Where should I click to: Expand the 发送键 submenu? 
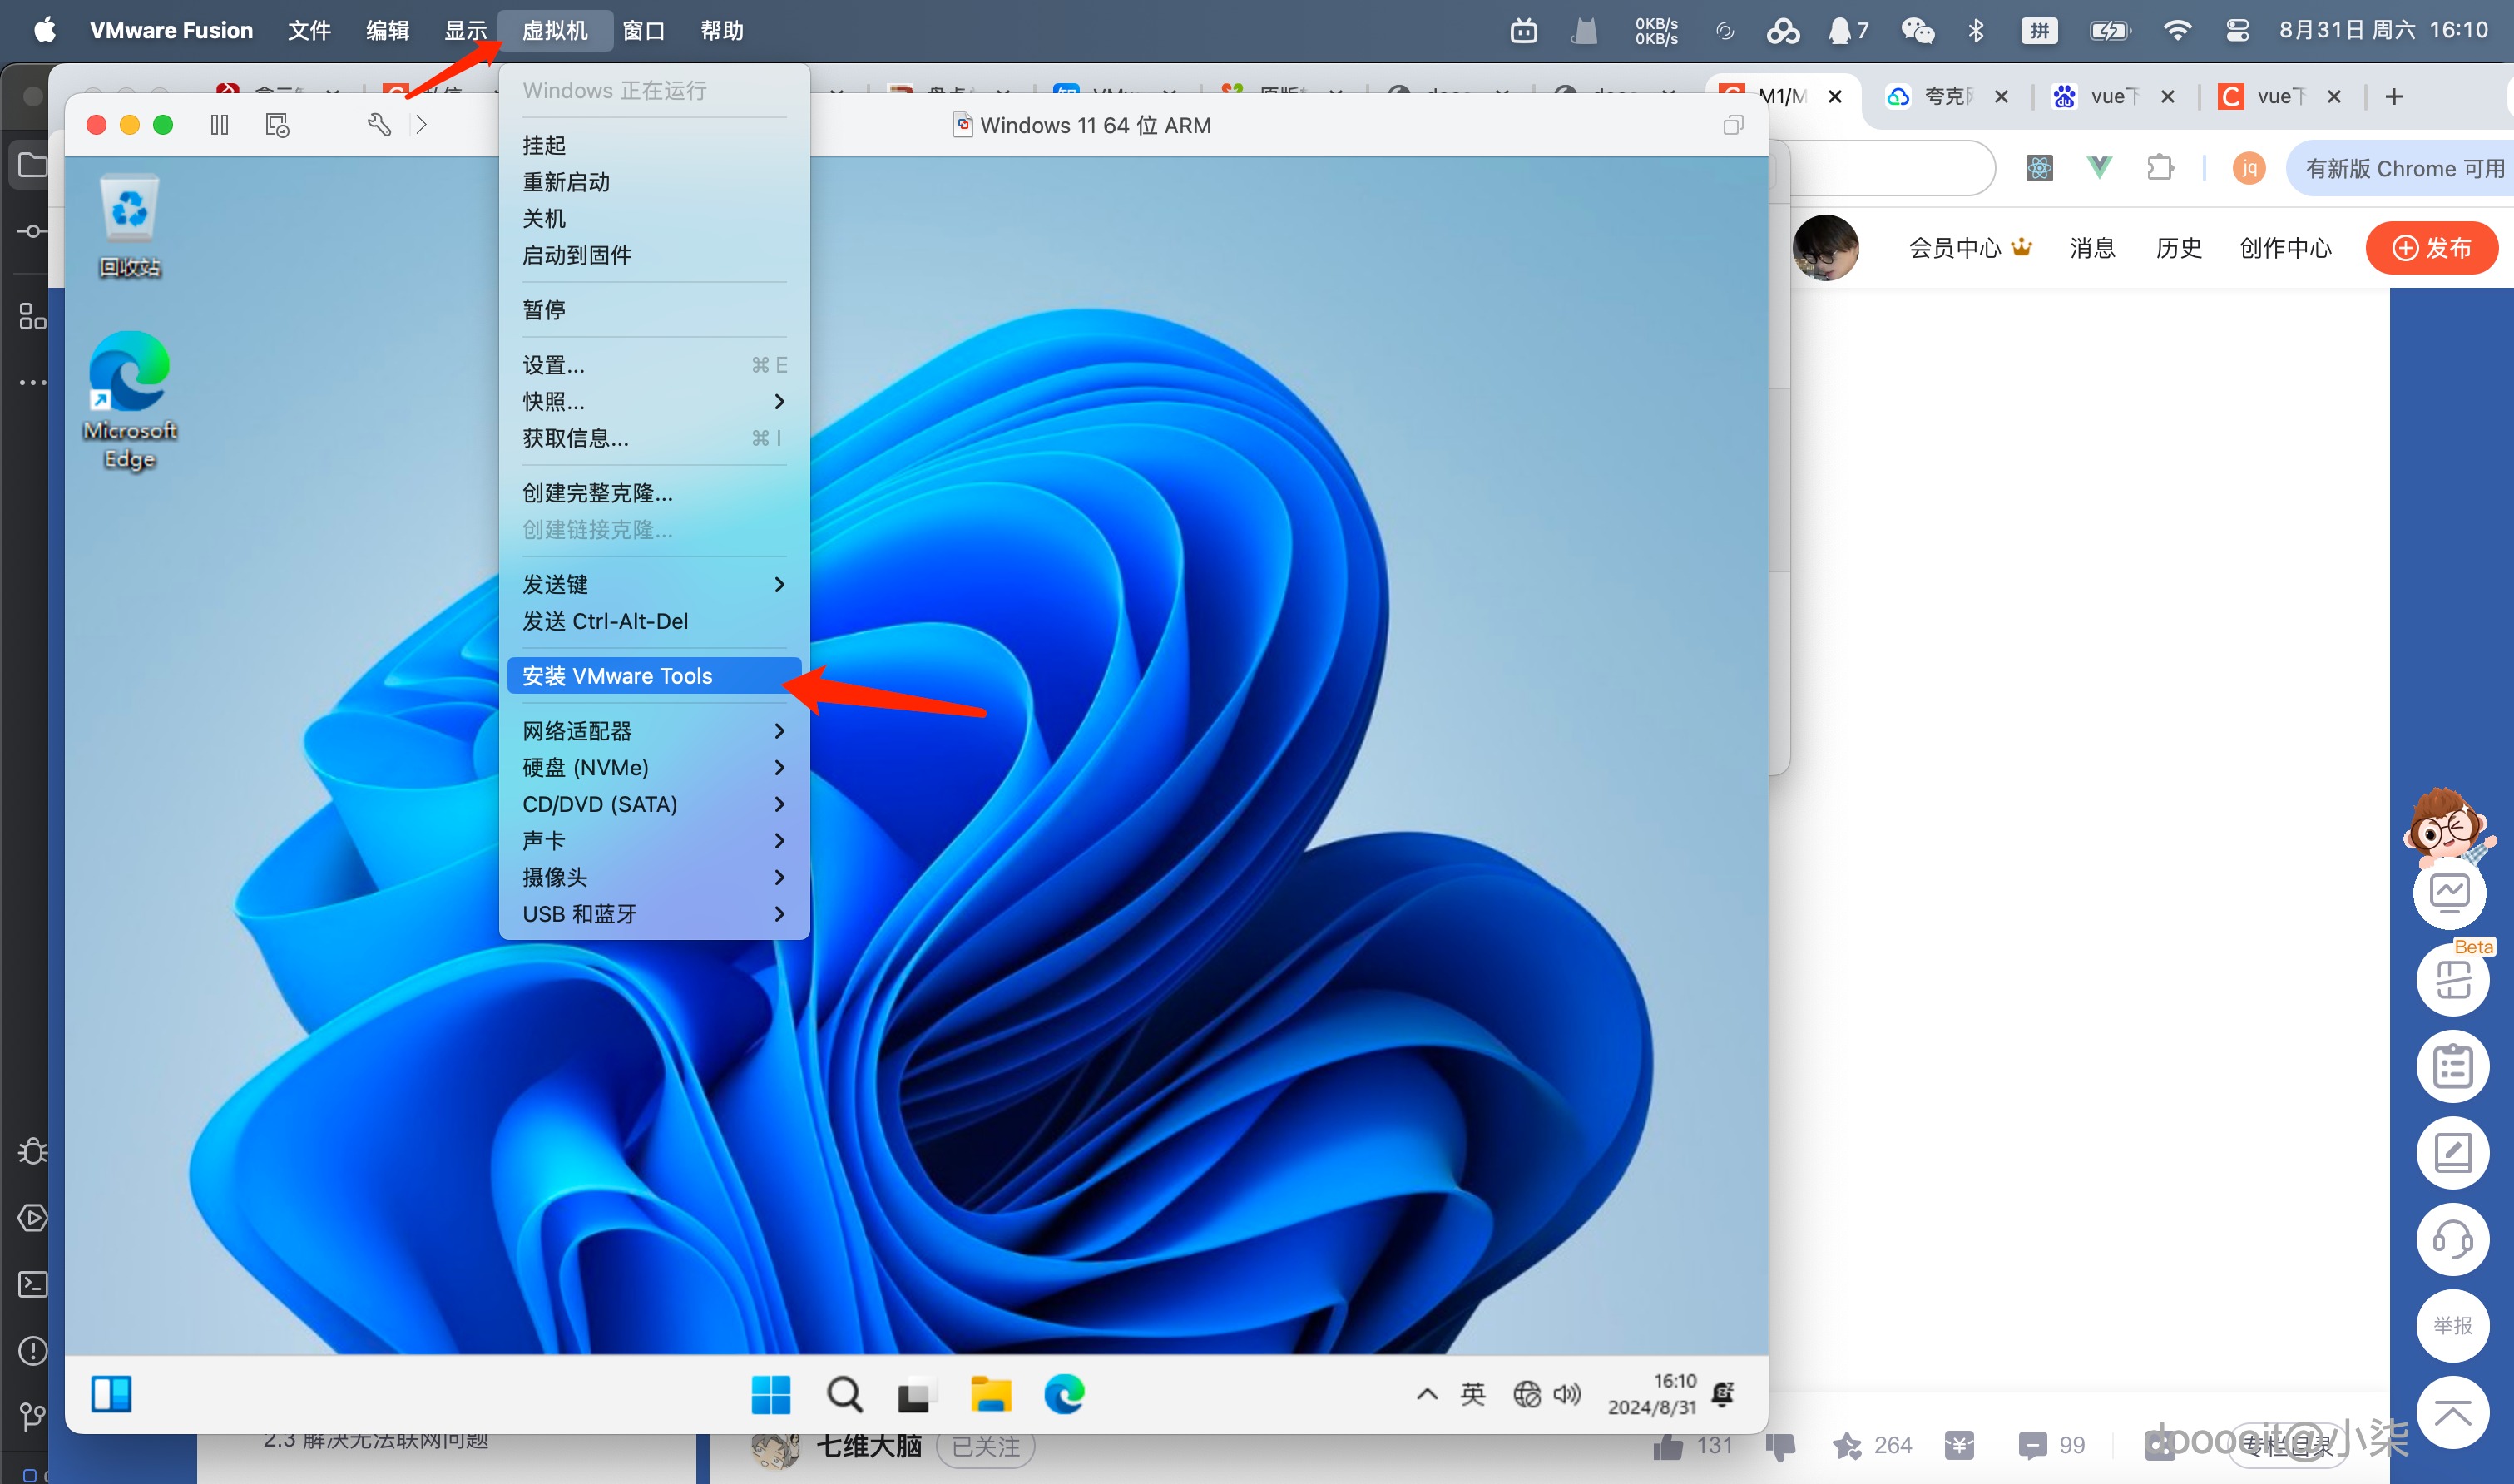pos(554,584)
